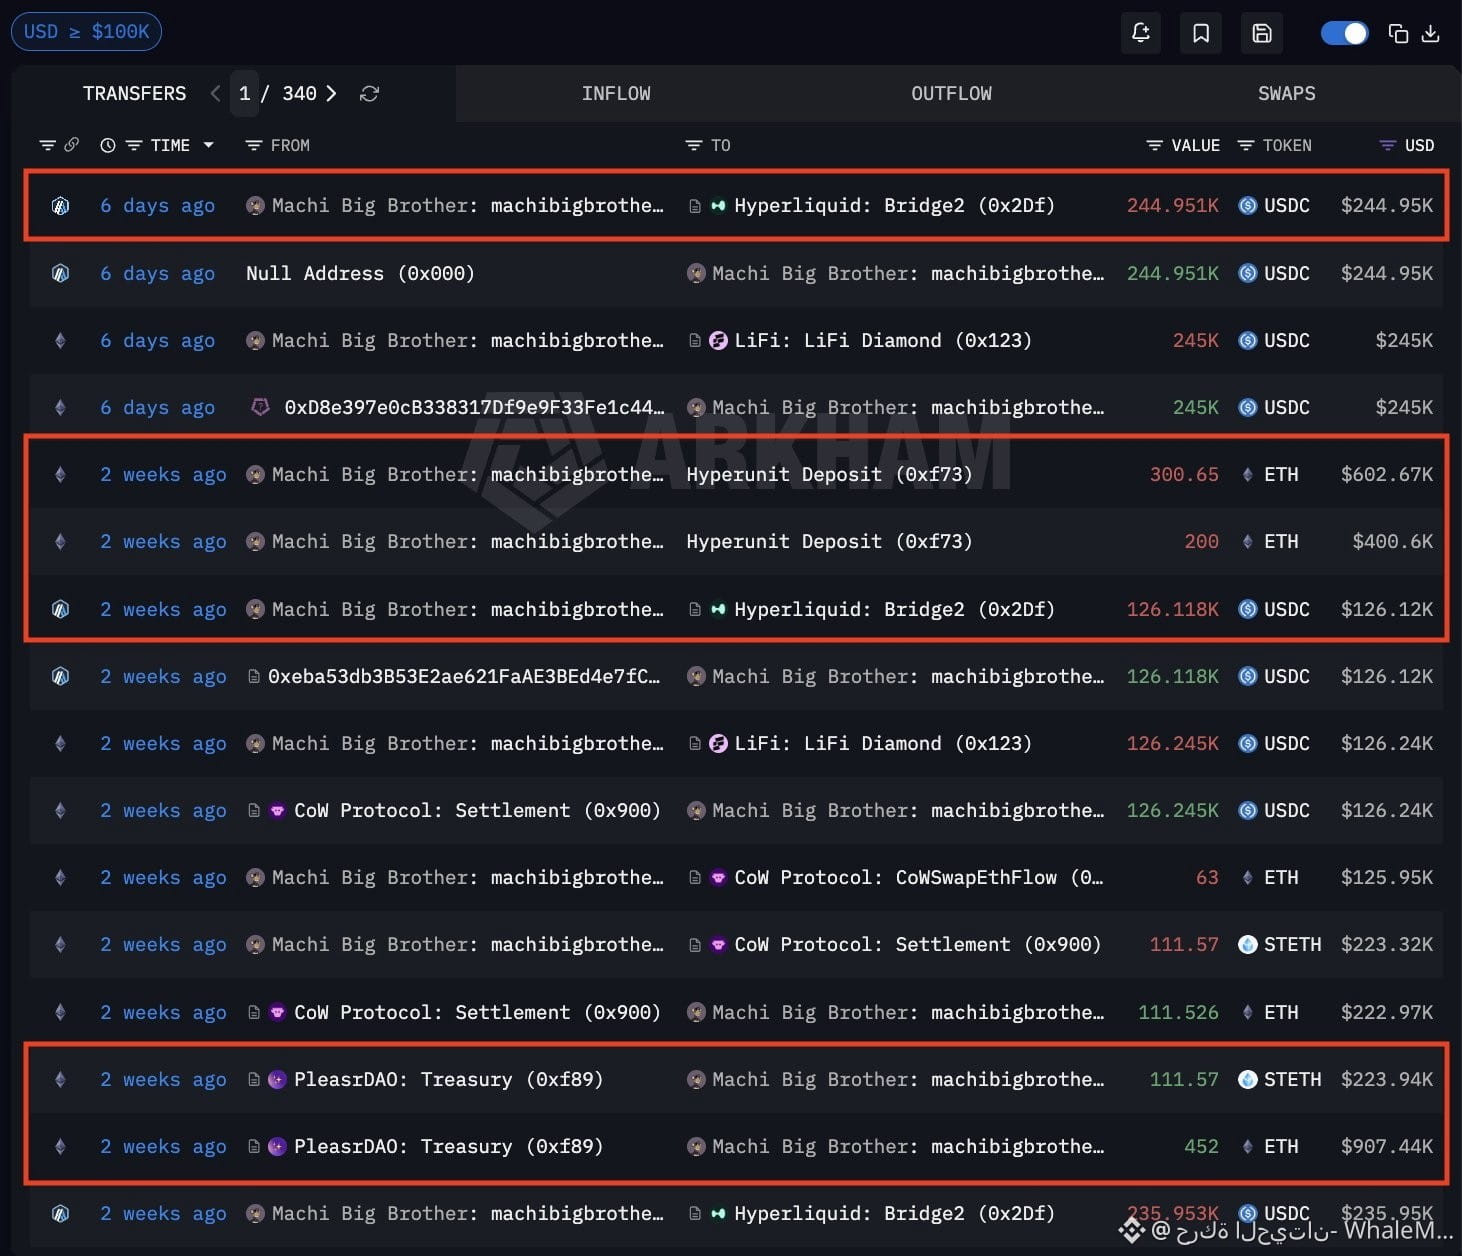Switch to the INFLOW tab
The image size is (1462, 1256).
[616, 93]
